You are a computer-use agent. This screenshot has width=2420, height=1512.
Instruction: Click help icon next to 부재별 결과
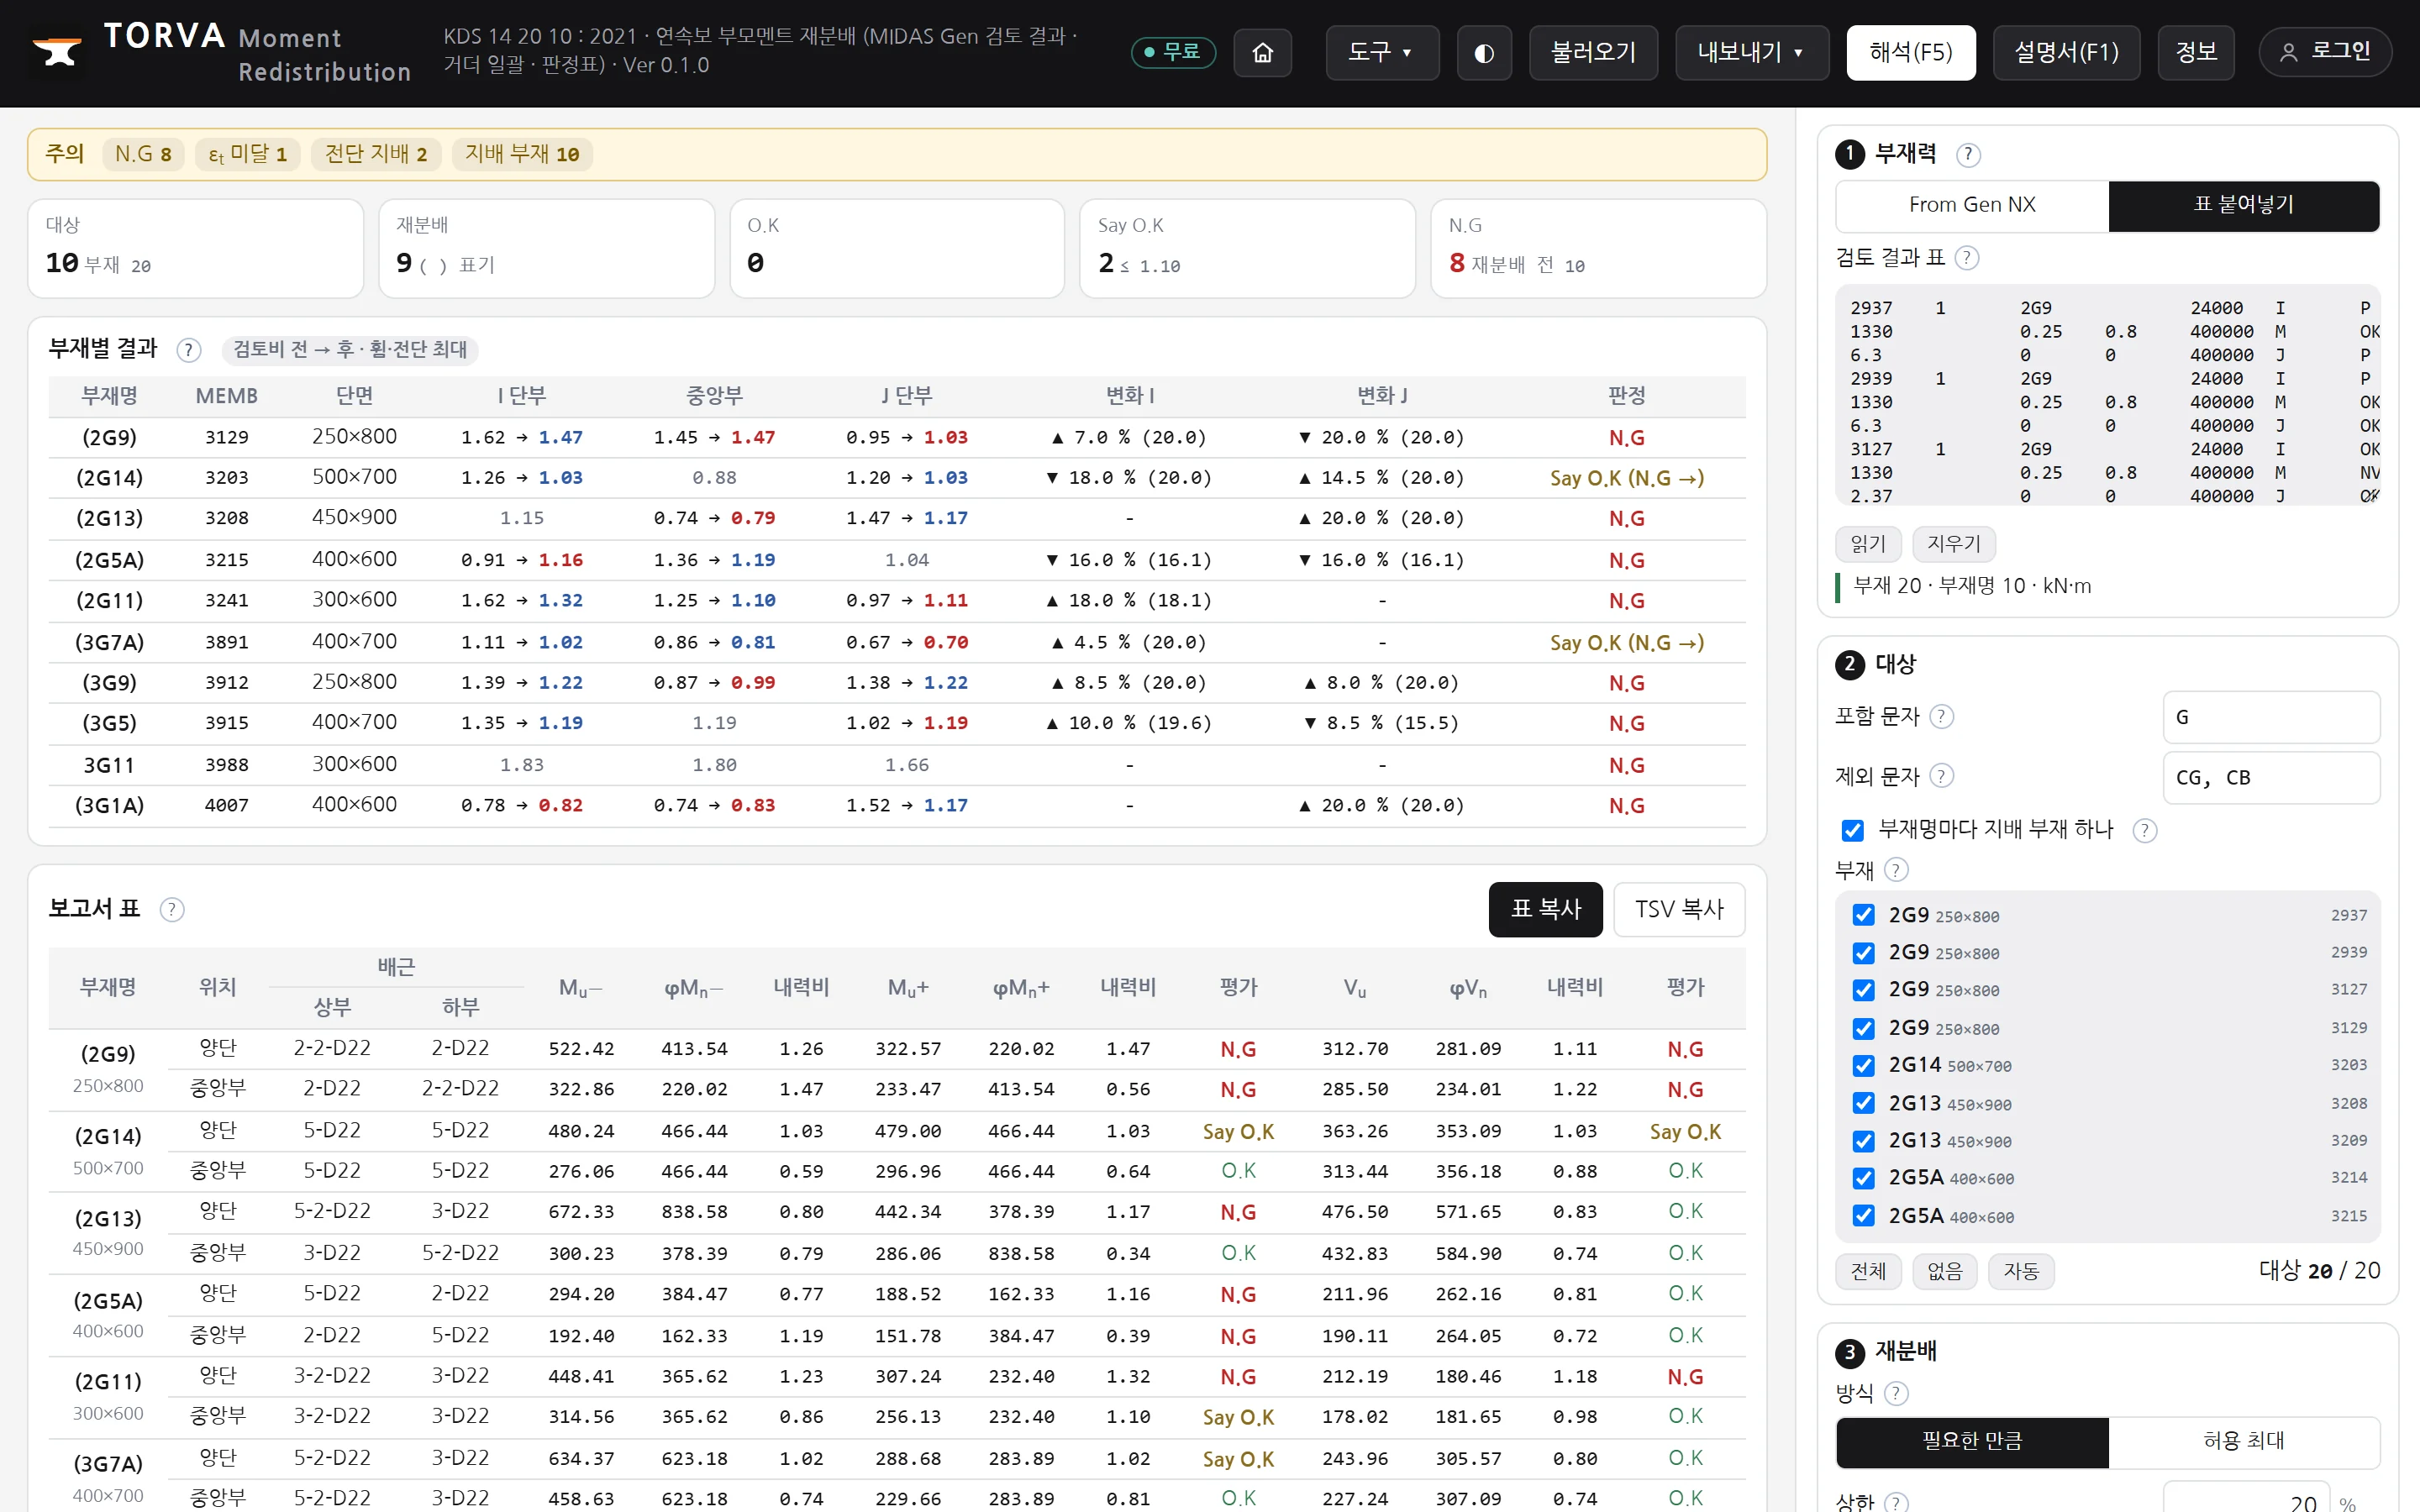click(188, 350)
